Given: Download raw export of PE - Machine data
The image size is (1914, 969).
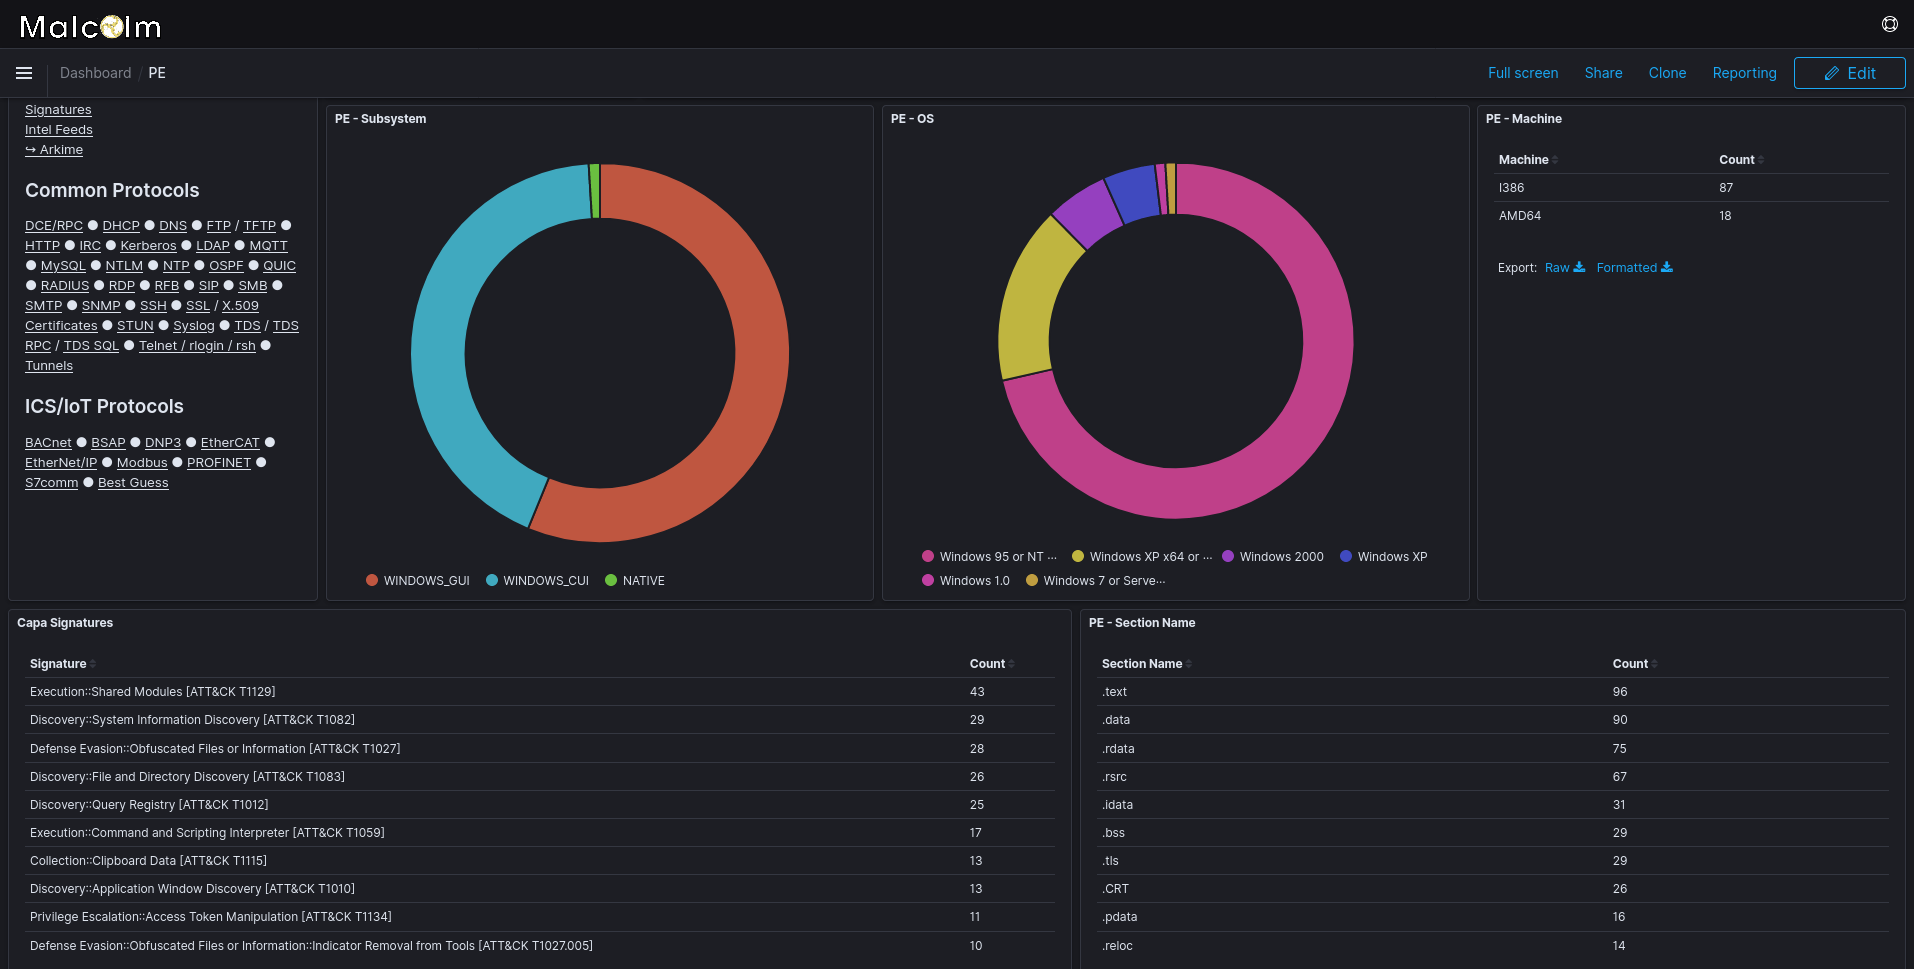Looking at the screenshot, I should [x=1556, y=267].
